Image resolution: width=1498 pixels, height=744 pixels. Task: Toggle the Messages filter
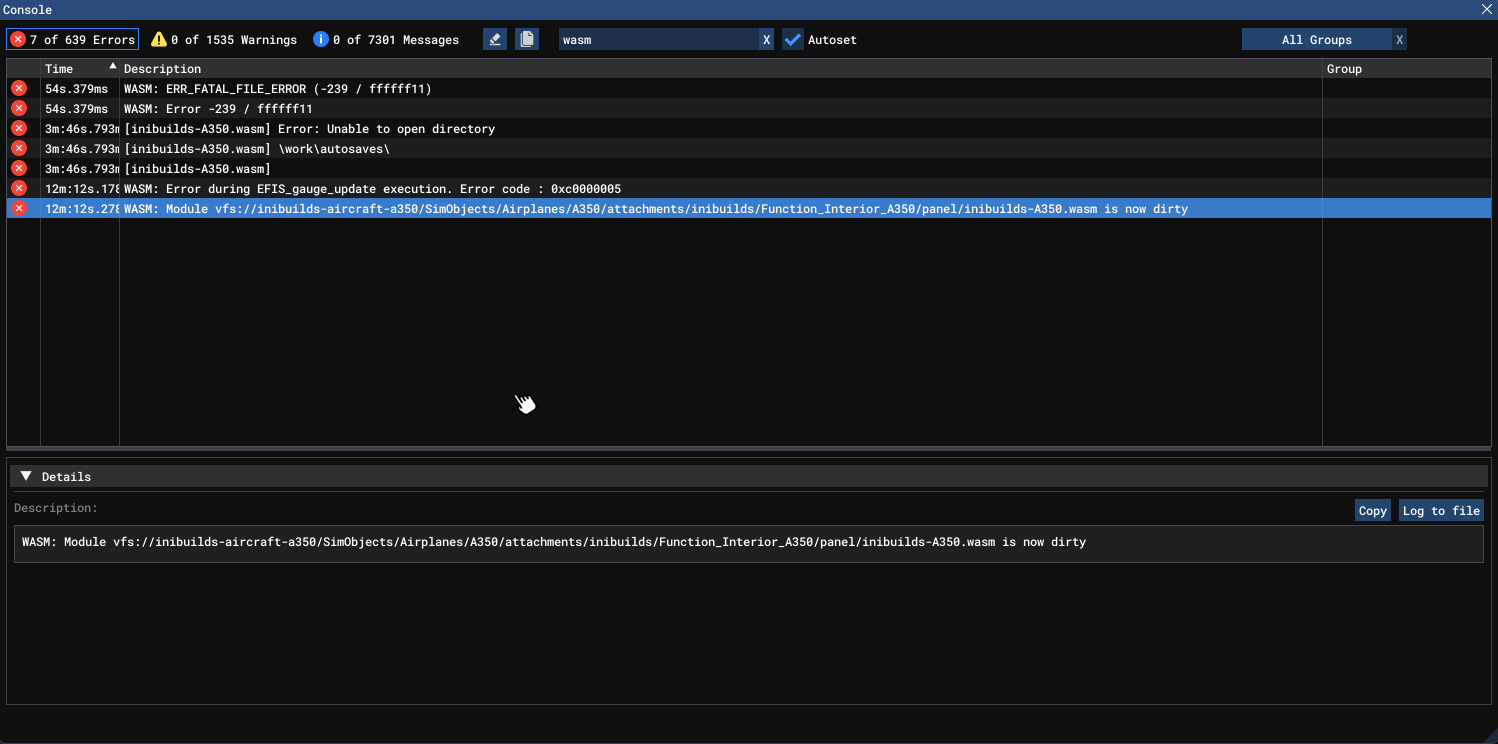pyautogui.click(x=386, y=40)
